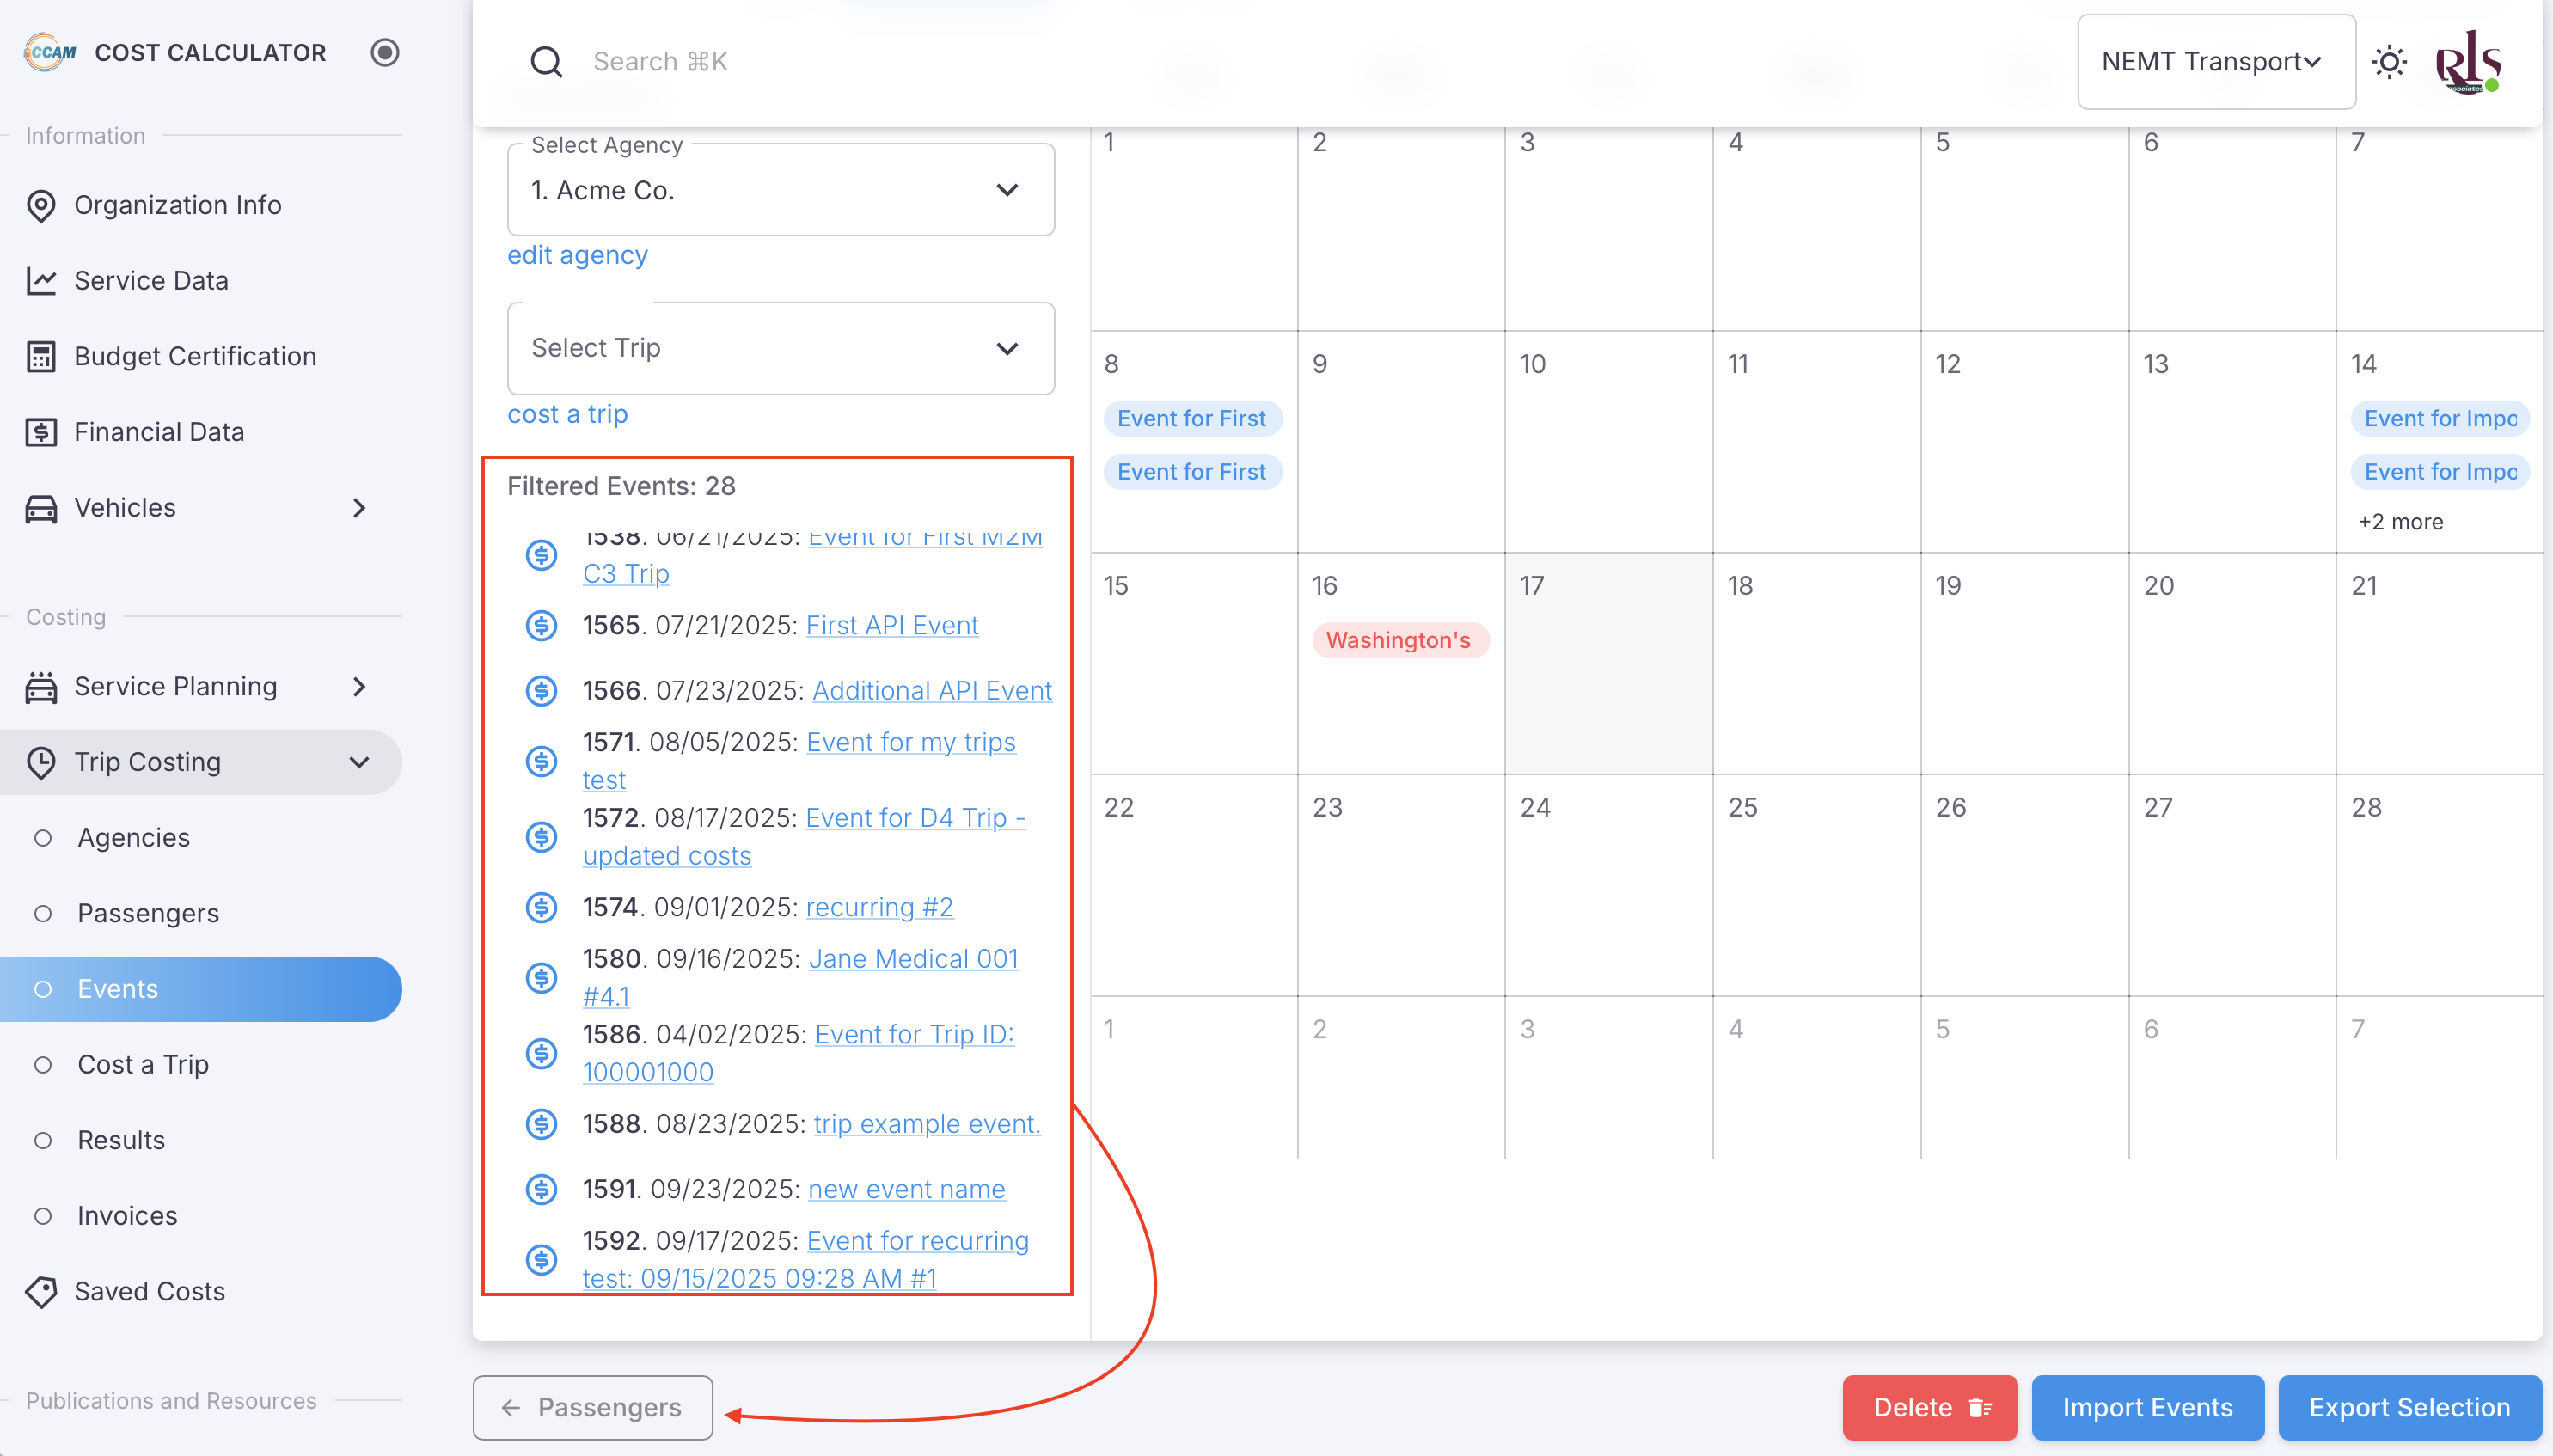Screen dimensions: 2553x1456
Task: Open the Select Trip dropdown
Action: pyautogui.click(x=780, y=348)
